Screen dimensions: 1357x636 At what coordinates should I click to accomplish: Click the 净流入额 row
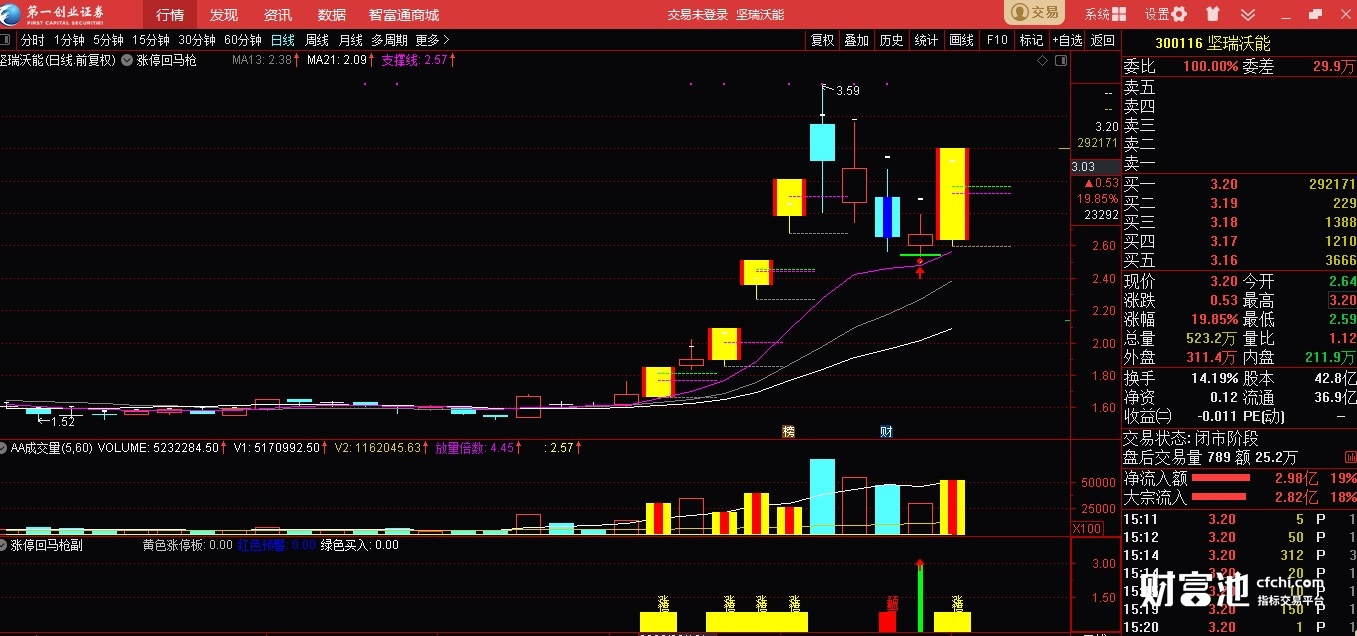tap(1239, 478)
